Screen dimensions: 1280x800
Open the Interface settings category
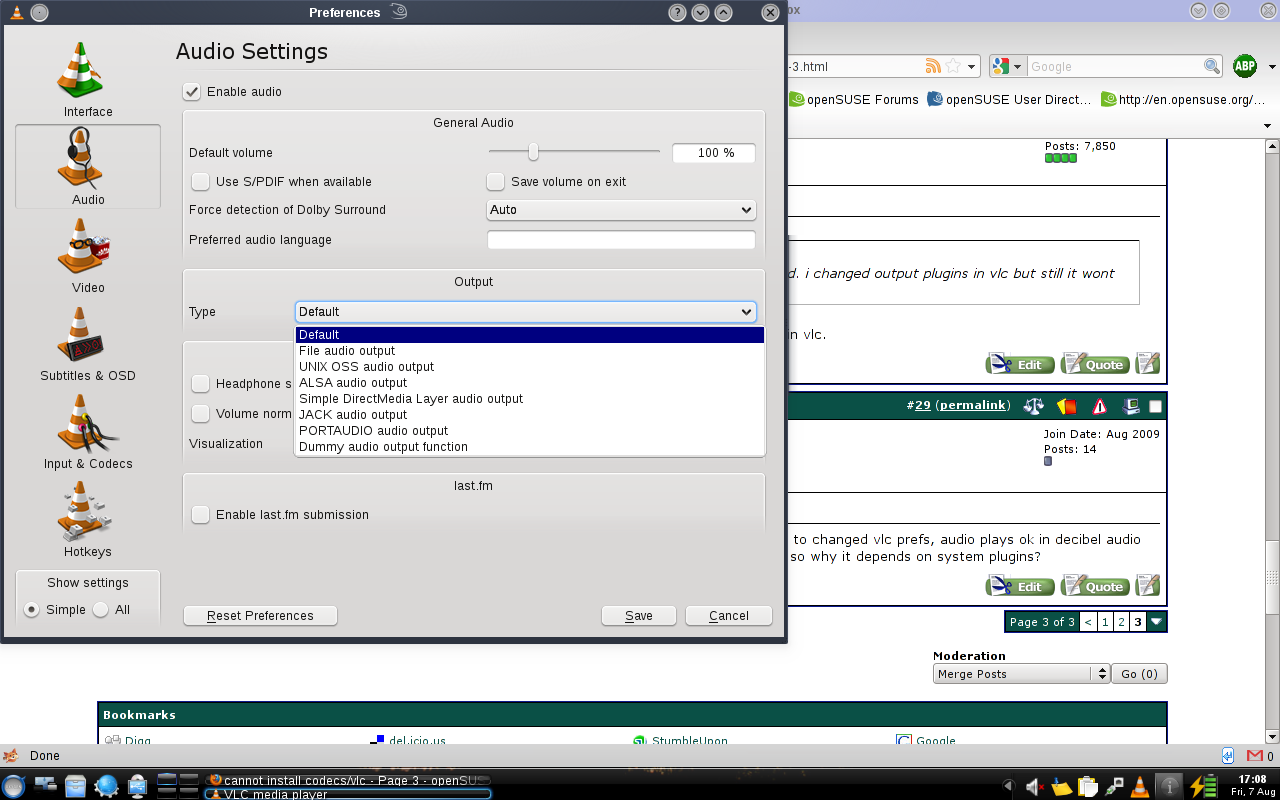tap(88, 80)
